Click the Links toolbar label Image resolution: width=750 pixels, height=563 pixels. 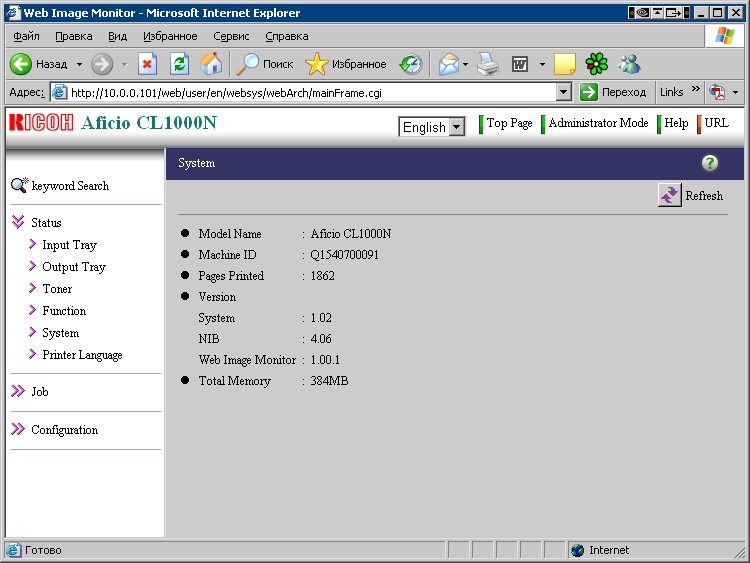point(671,92)
